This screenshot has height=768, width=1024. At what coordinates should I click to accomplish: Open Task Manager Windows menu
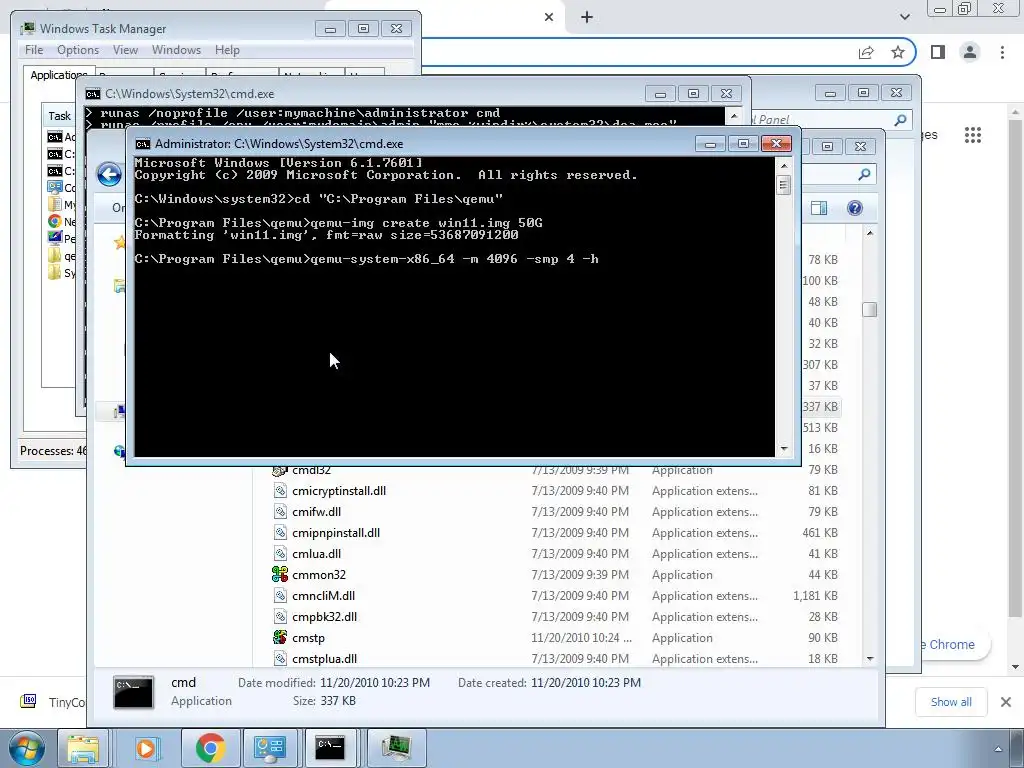pos(176,50)
